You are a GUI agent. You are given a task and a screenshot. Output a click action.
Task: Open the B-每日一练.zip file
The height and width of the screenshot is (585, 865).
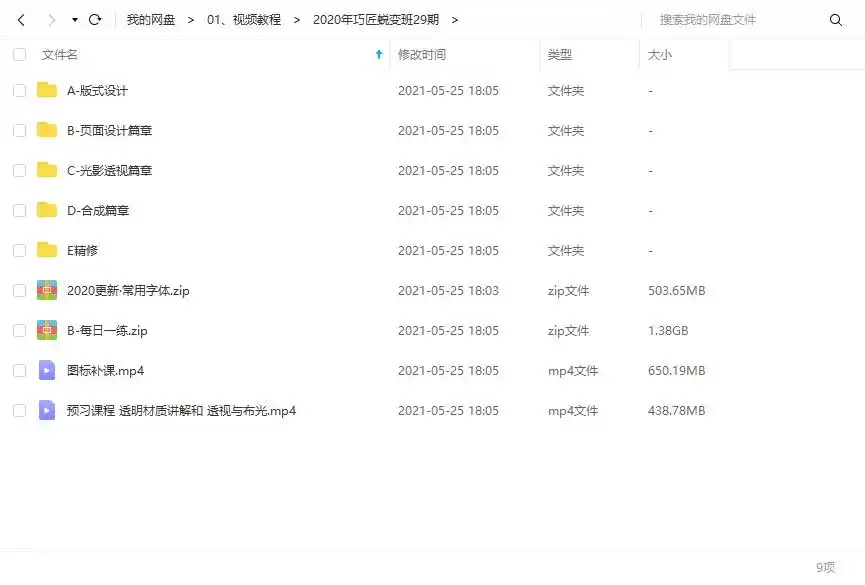pyautogui.click(x=104, y=330)
